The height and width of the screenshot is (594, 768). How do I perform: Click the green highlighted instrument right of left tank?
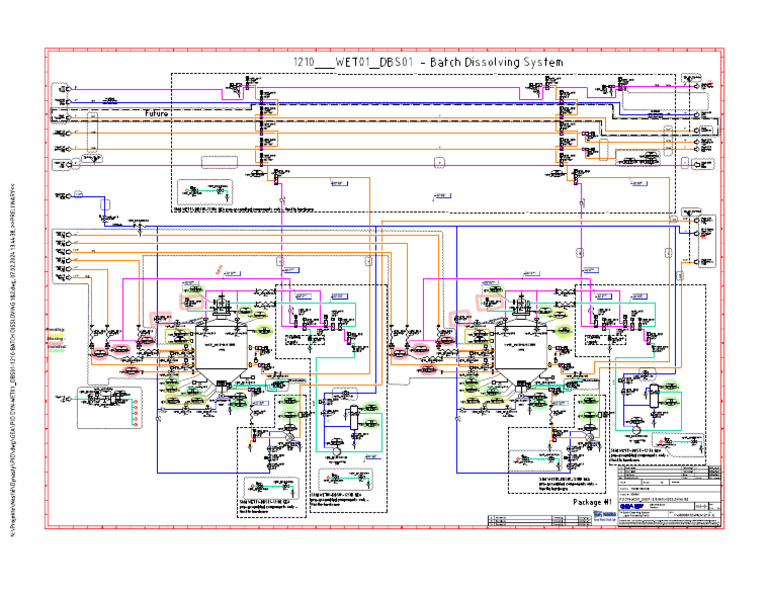tap(264, 332)
